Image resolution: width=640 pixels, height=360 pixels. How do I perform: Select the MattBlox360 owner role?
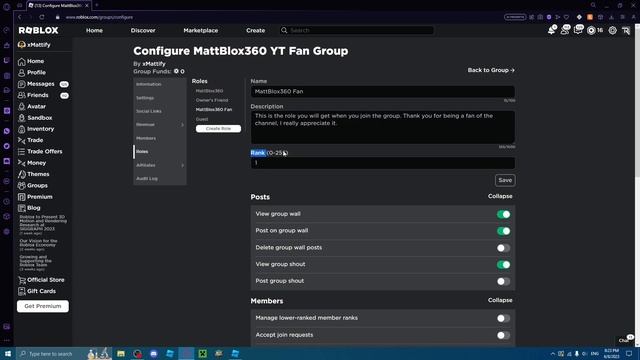click(209, 91)
